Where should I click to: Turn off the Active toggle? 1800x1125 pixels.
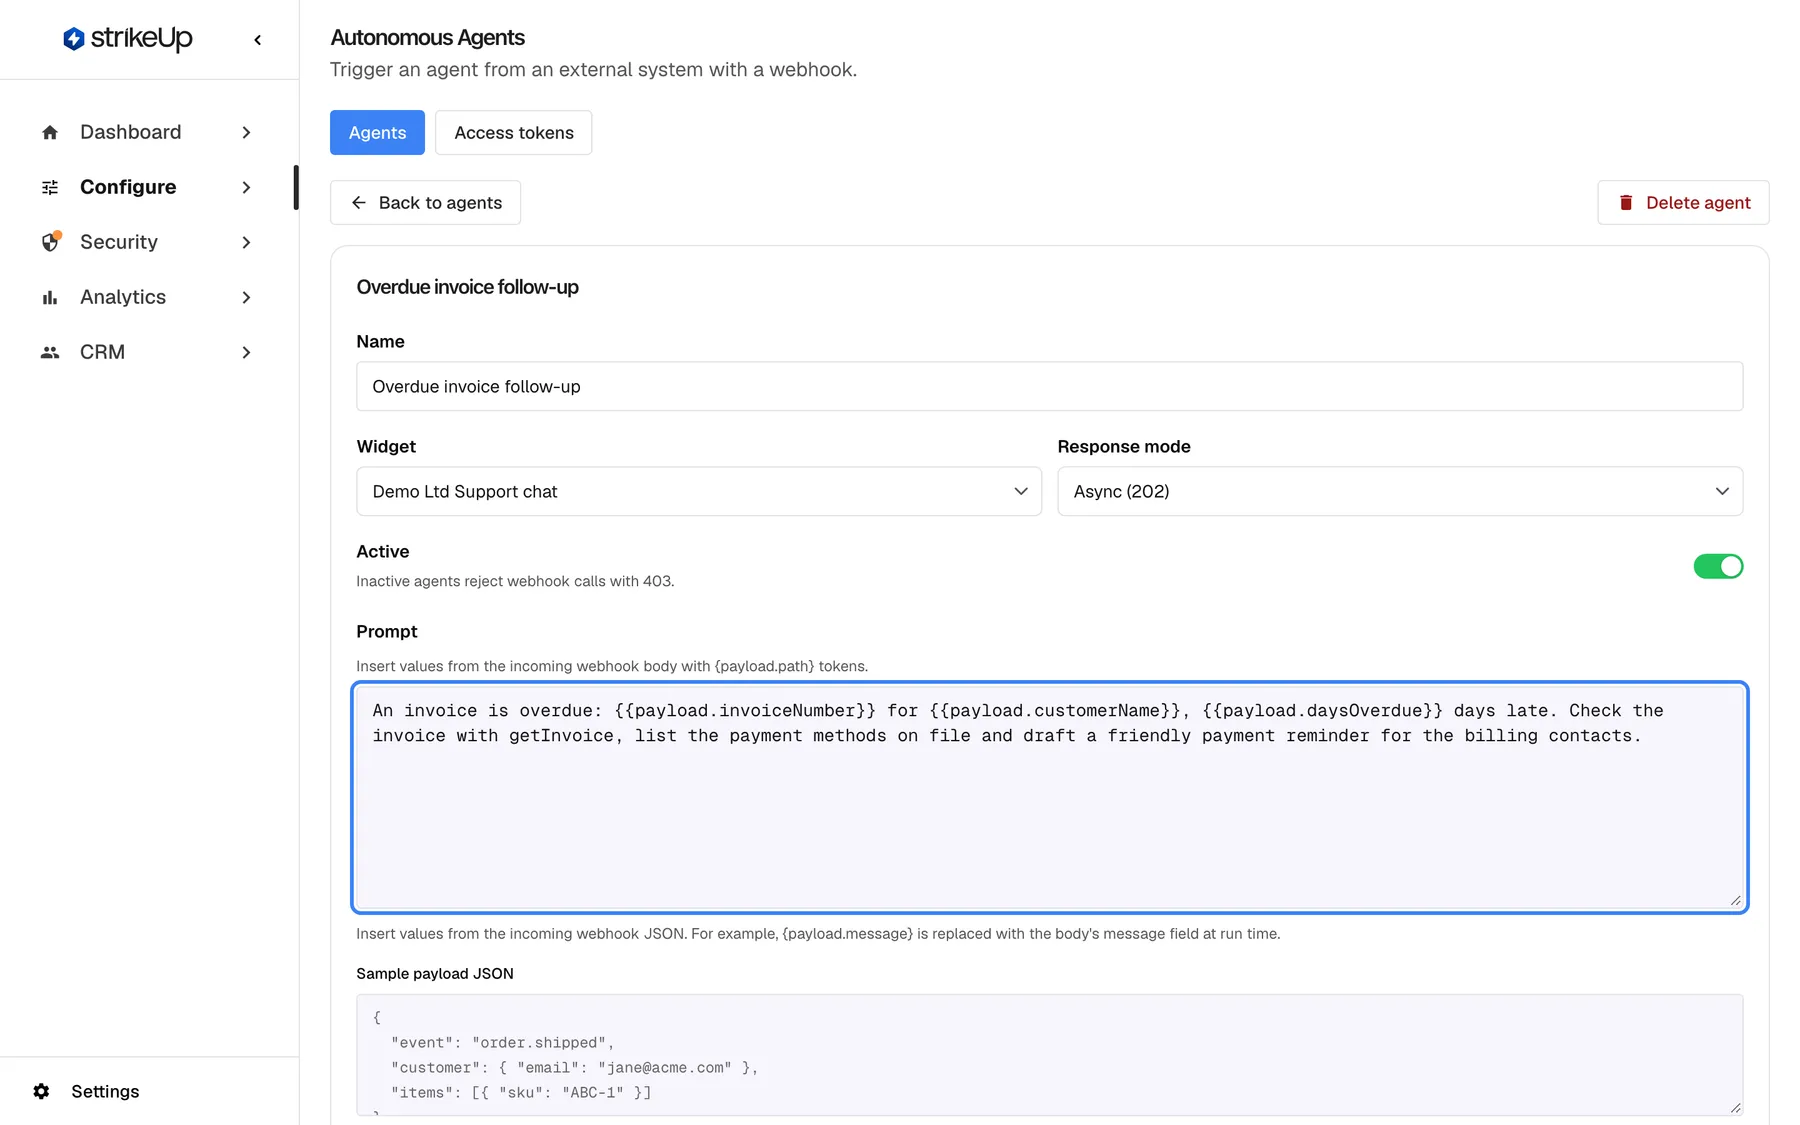pyautogui.click(x=1718, y=566)
